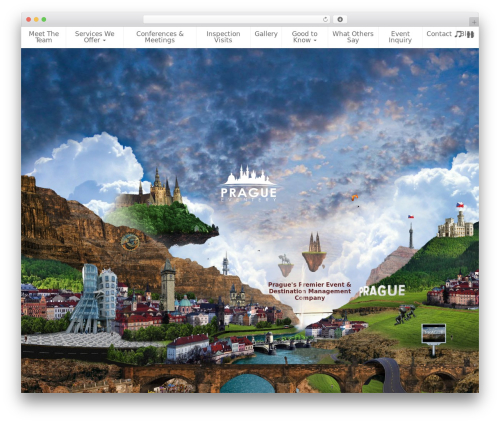Screen dimensions: 500x423
Task: Click the Dancing House building
Action: coord(93,299)
